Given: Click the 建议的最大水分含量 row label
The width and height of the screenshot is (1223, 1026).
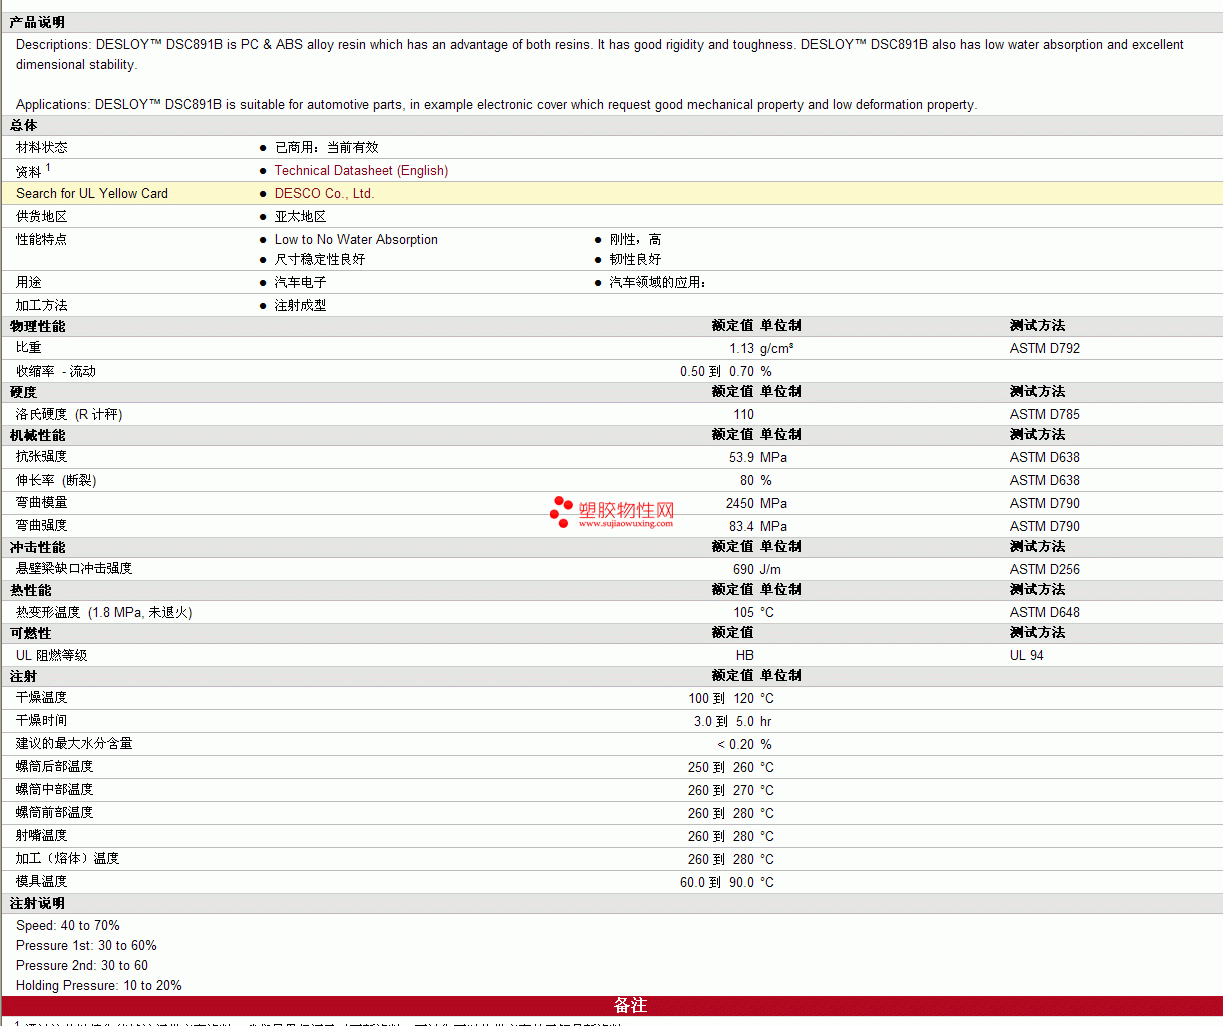Looking at the screenshot, I should (74, 744).
